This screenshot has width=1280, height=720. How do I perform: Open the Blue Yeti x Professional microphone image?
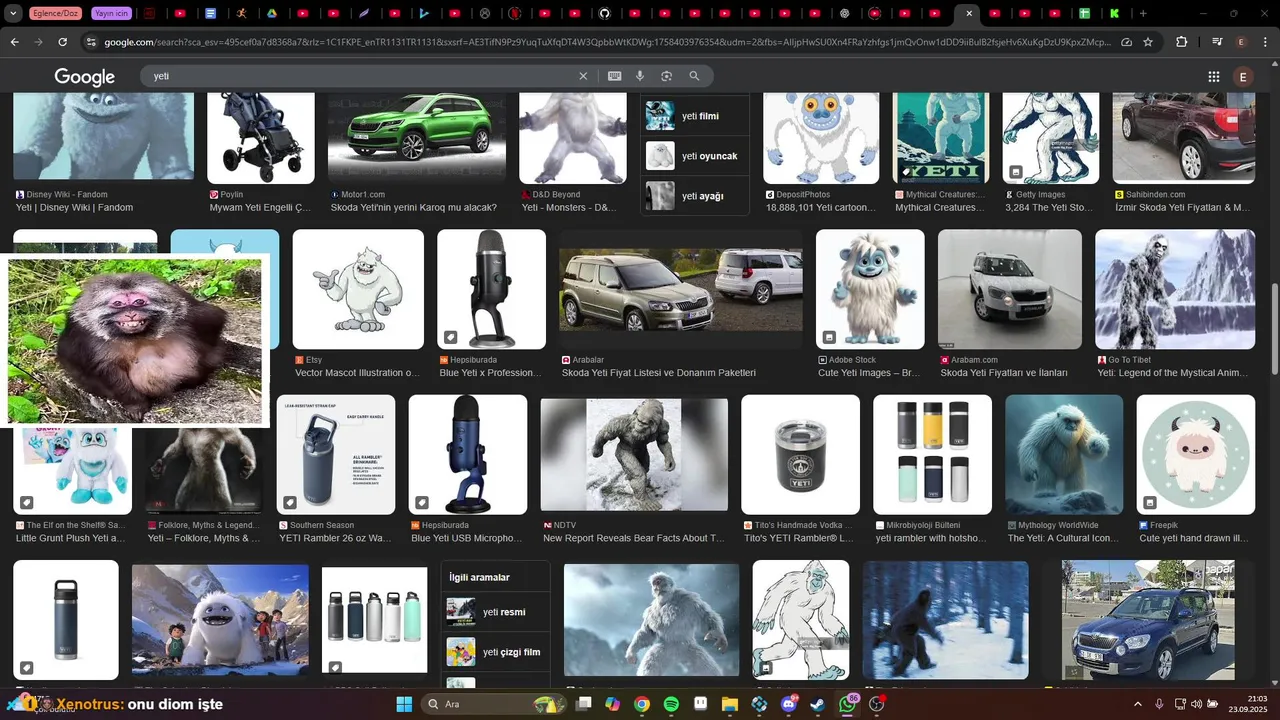(491, 290)
